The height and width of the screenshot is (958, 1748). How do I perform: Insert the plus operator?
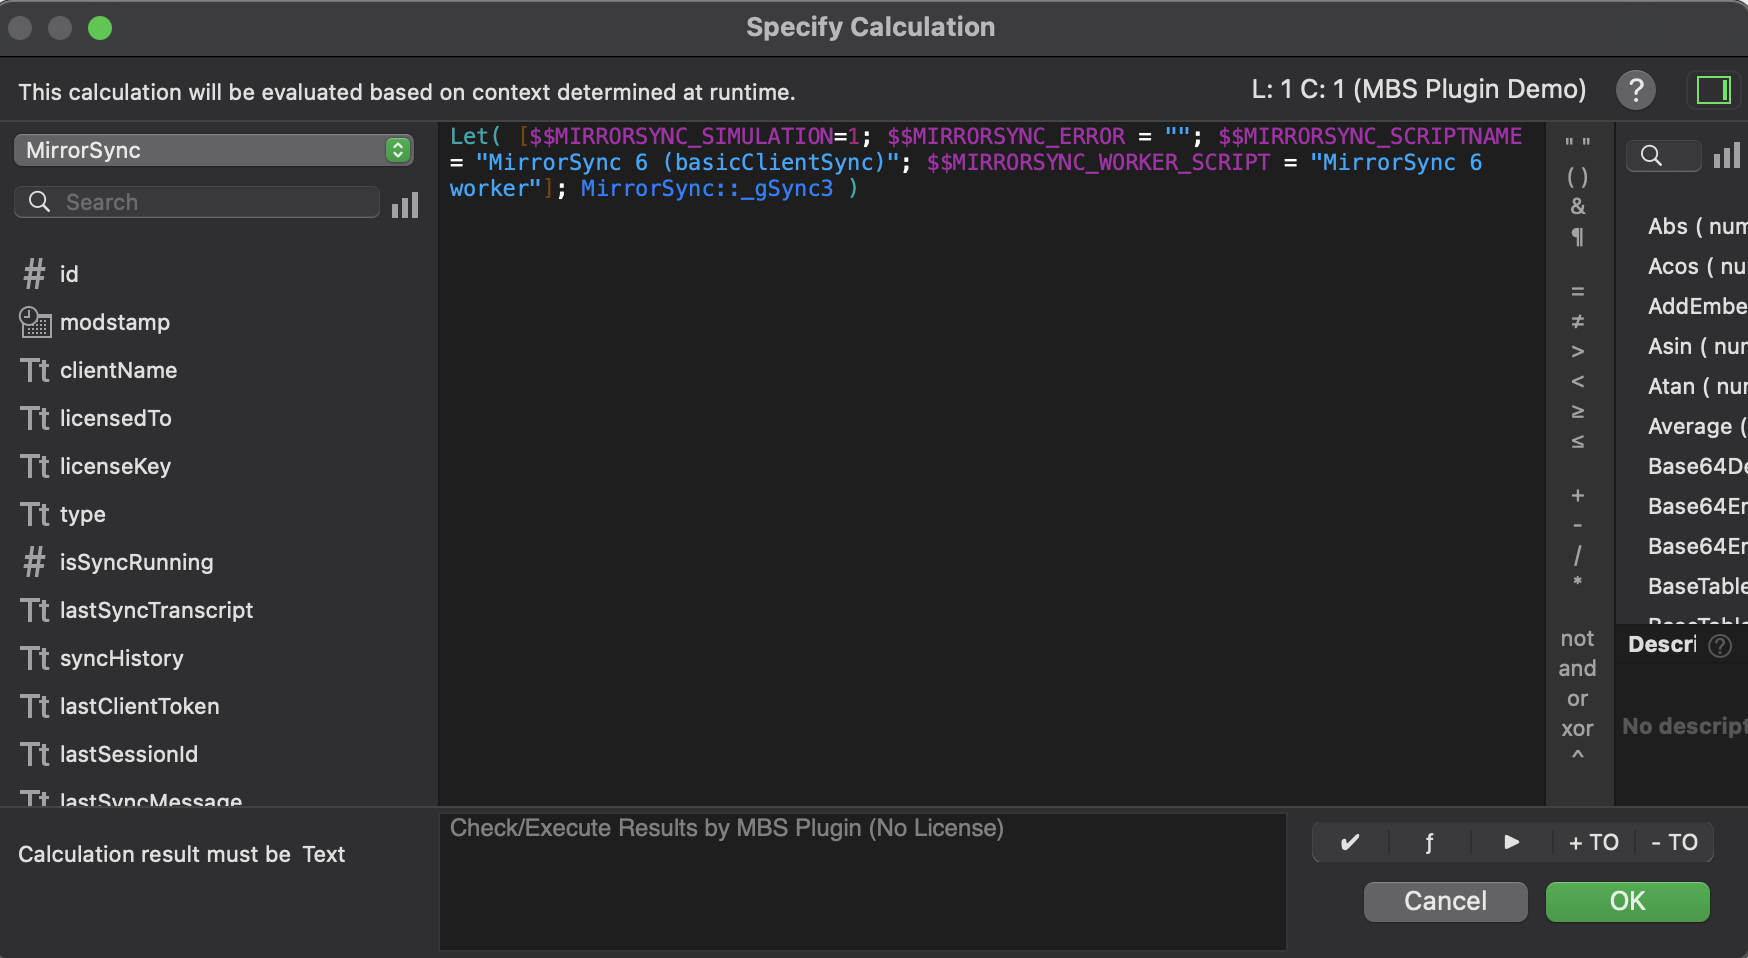point(1577,495)
